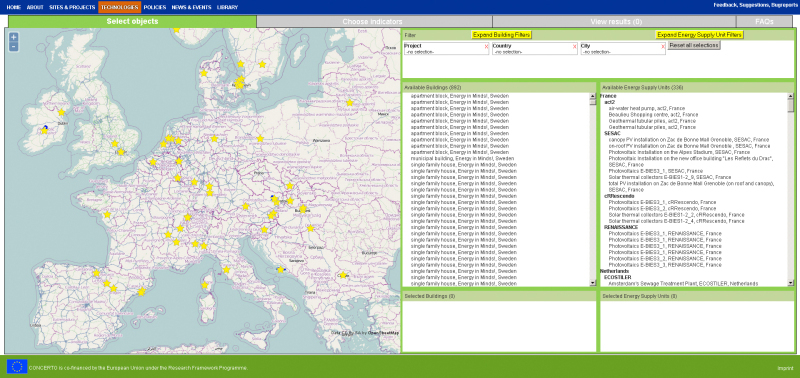This screenshot has height=378, width=800.
Task: Select canope PV installation on Zac de Bonne
Action: coord(689,140)
